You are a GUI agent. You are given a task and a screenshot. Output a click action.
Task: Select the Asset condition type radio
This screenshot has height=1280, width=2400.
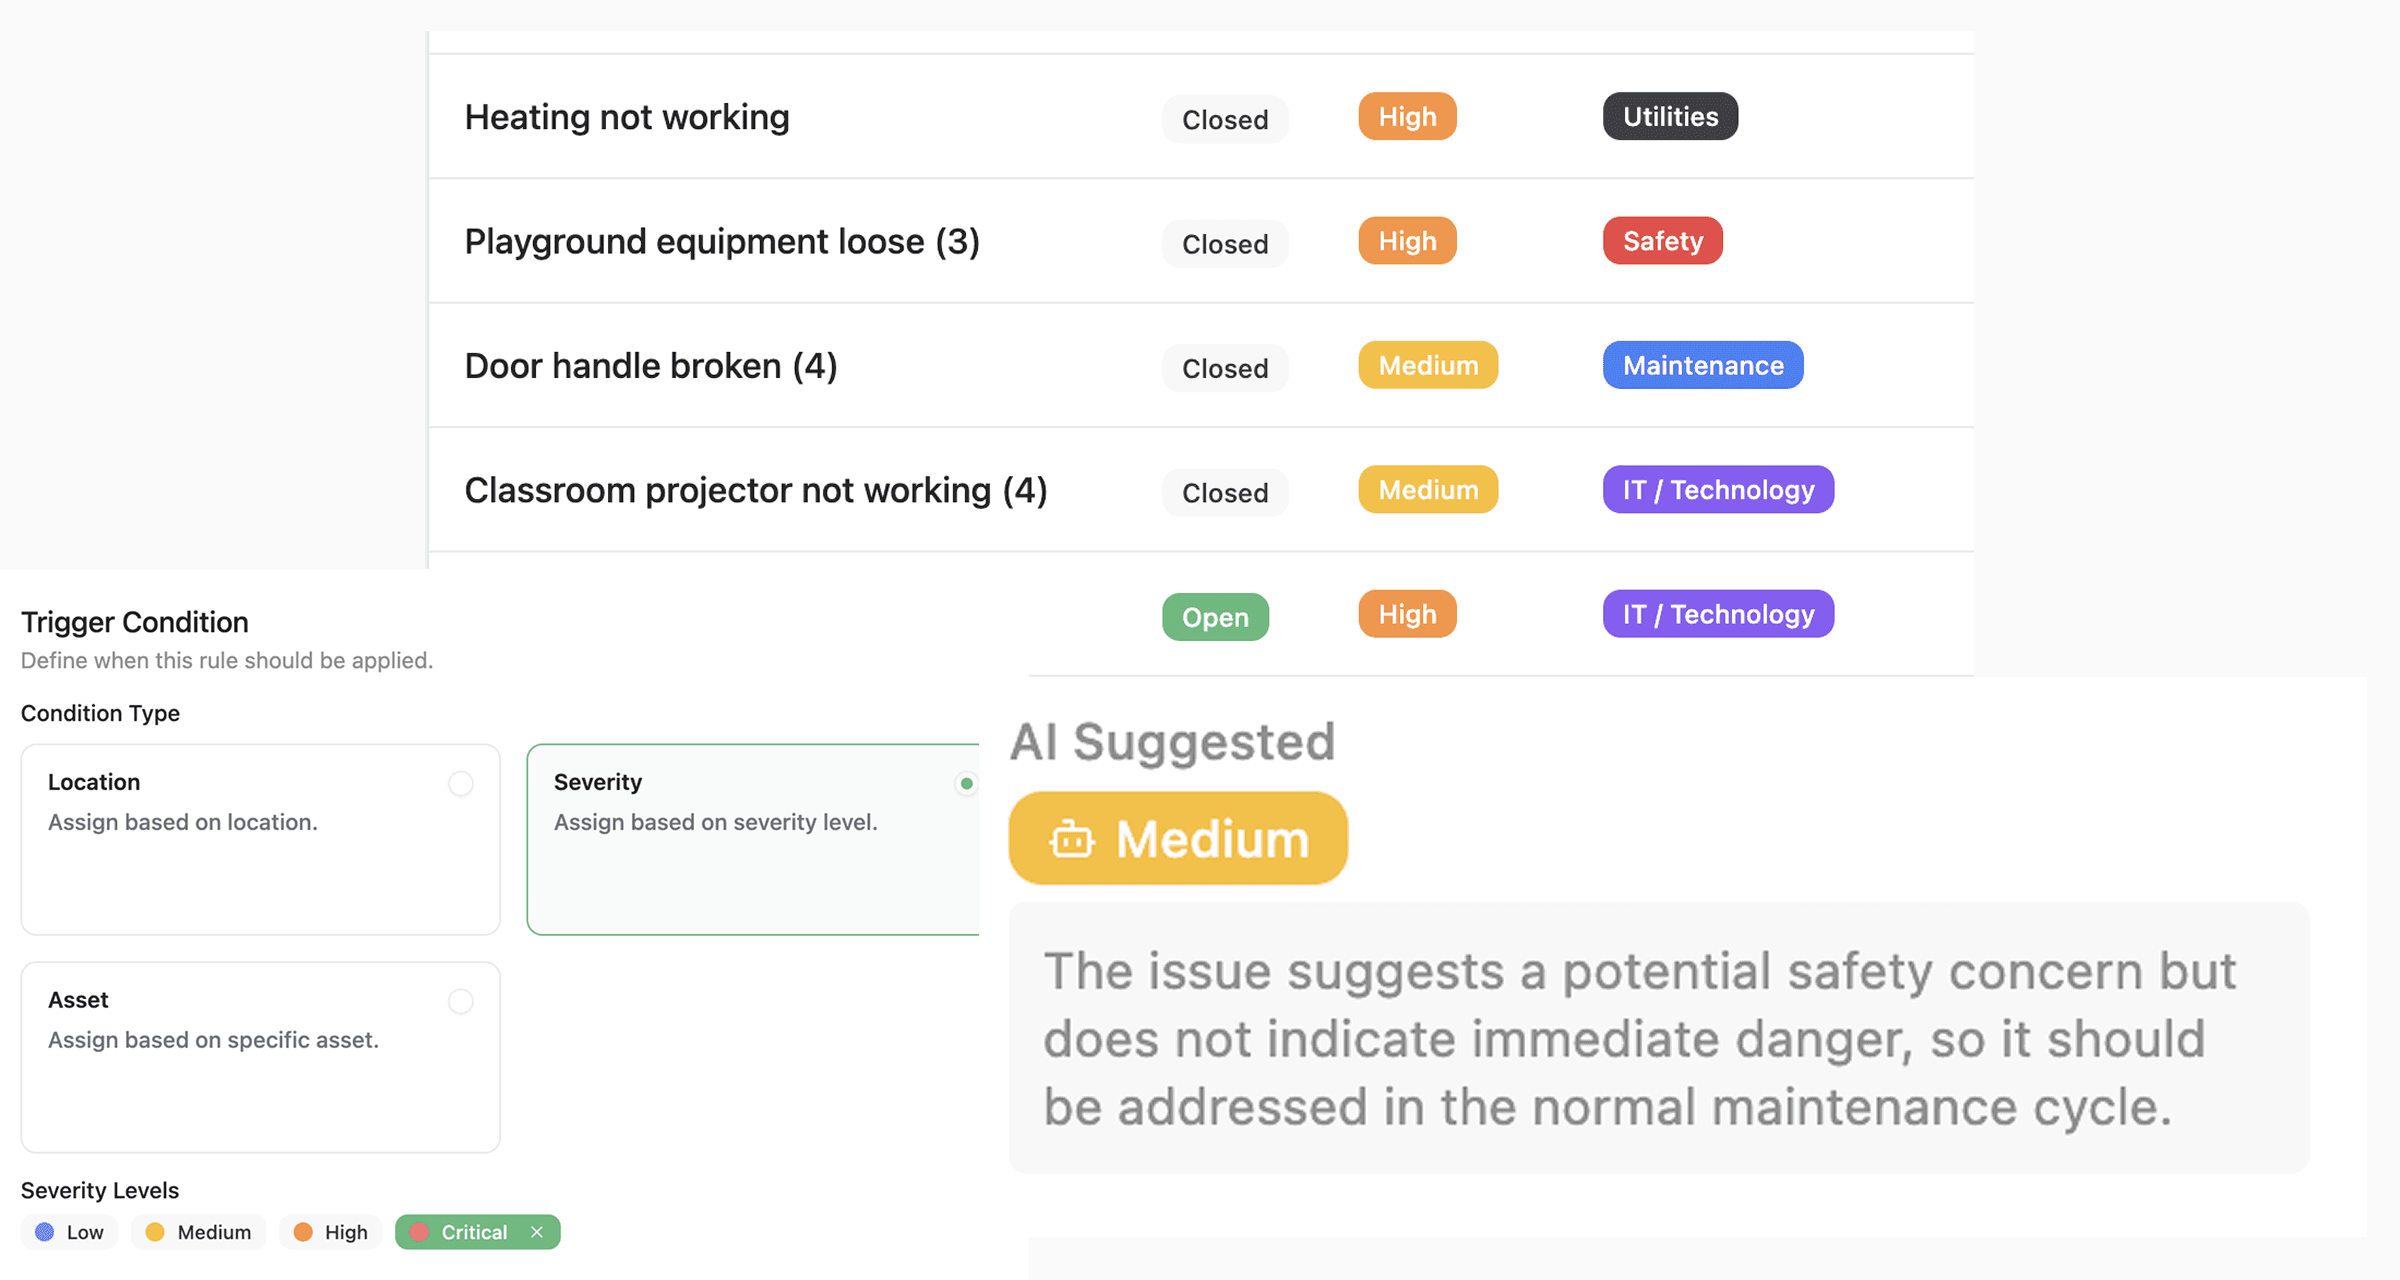pyautogui.click(x=460, y=1001)
